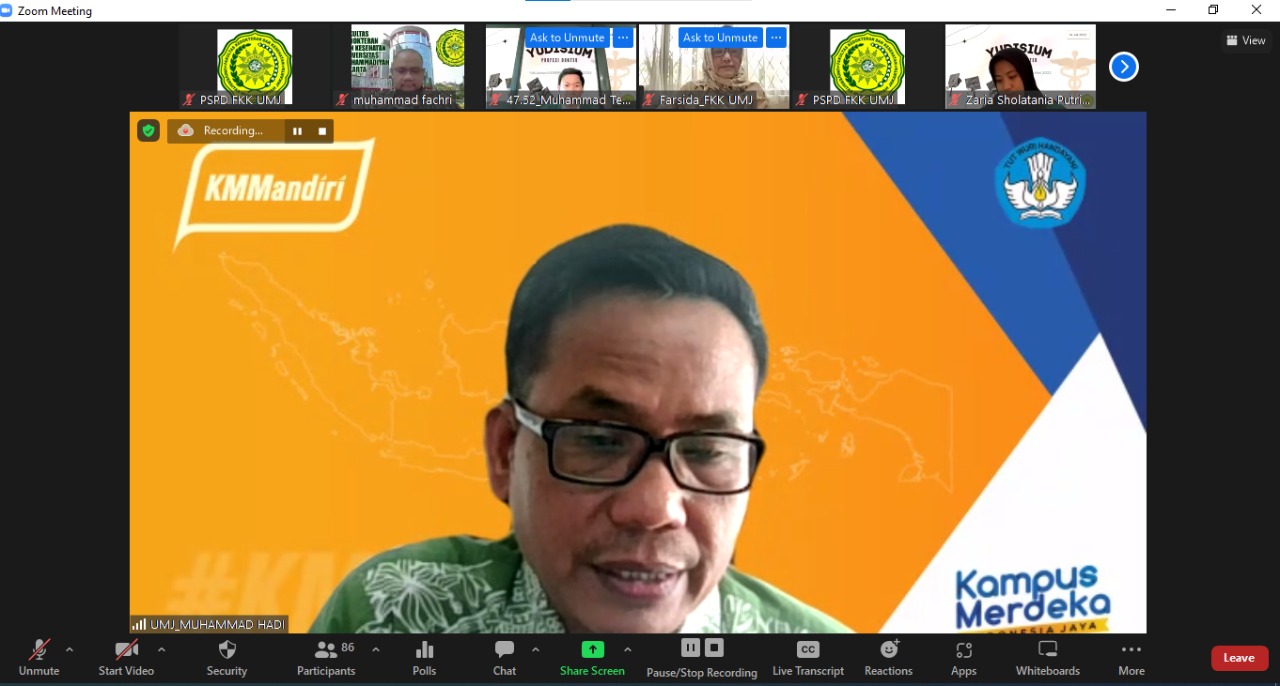Open the Reactions menu

(888, 657)
